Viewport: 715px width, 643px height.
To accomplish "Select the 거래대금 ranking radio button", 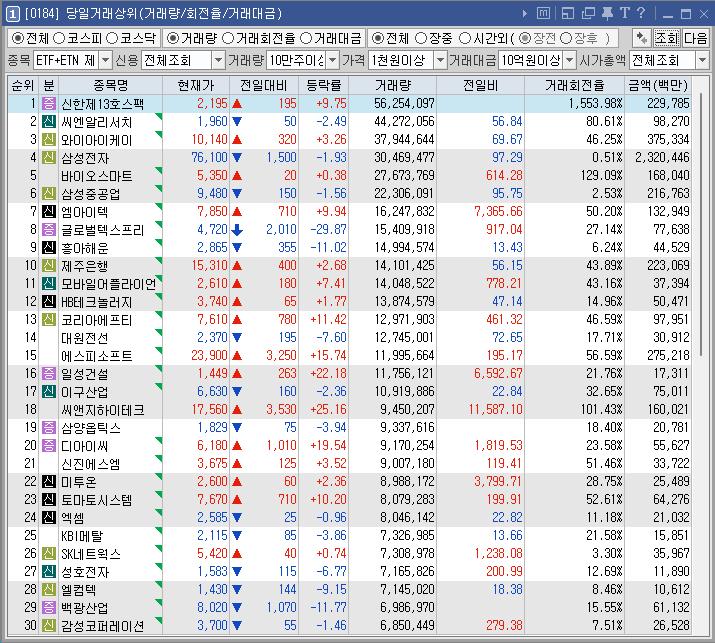I will coord(306,38).
